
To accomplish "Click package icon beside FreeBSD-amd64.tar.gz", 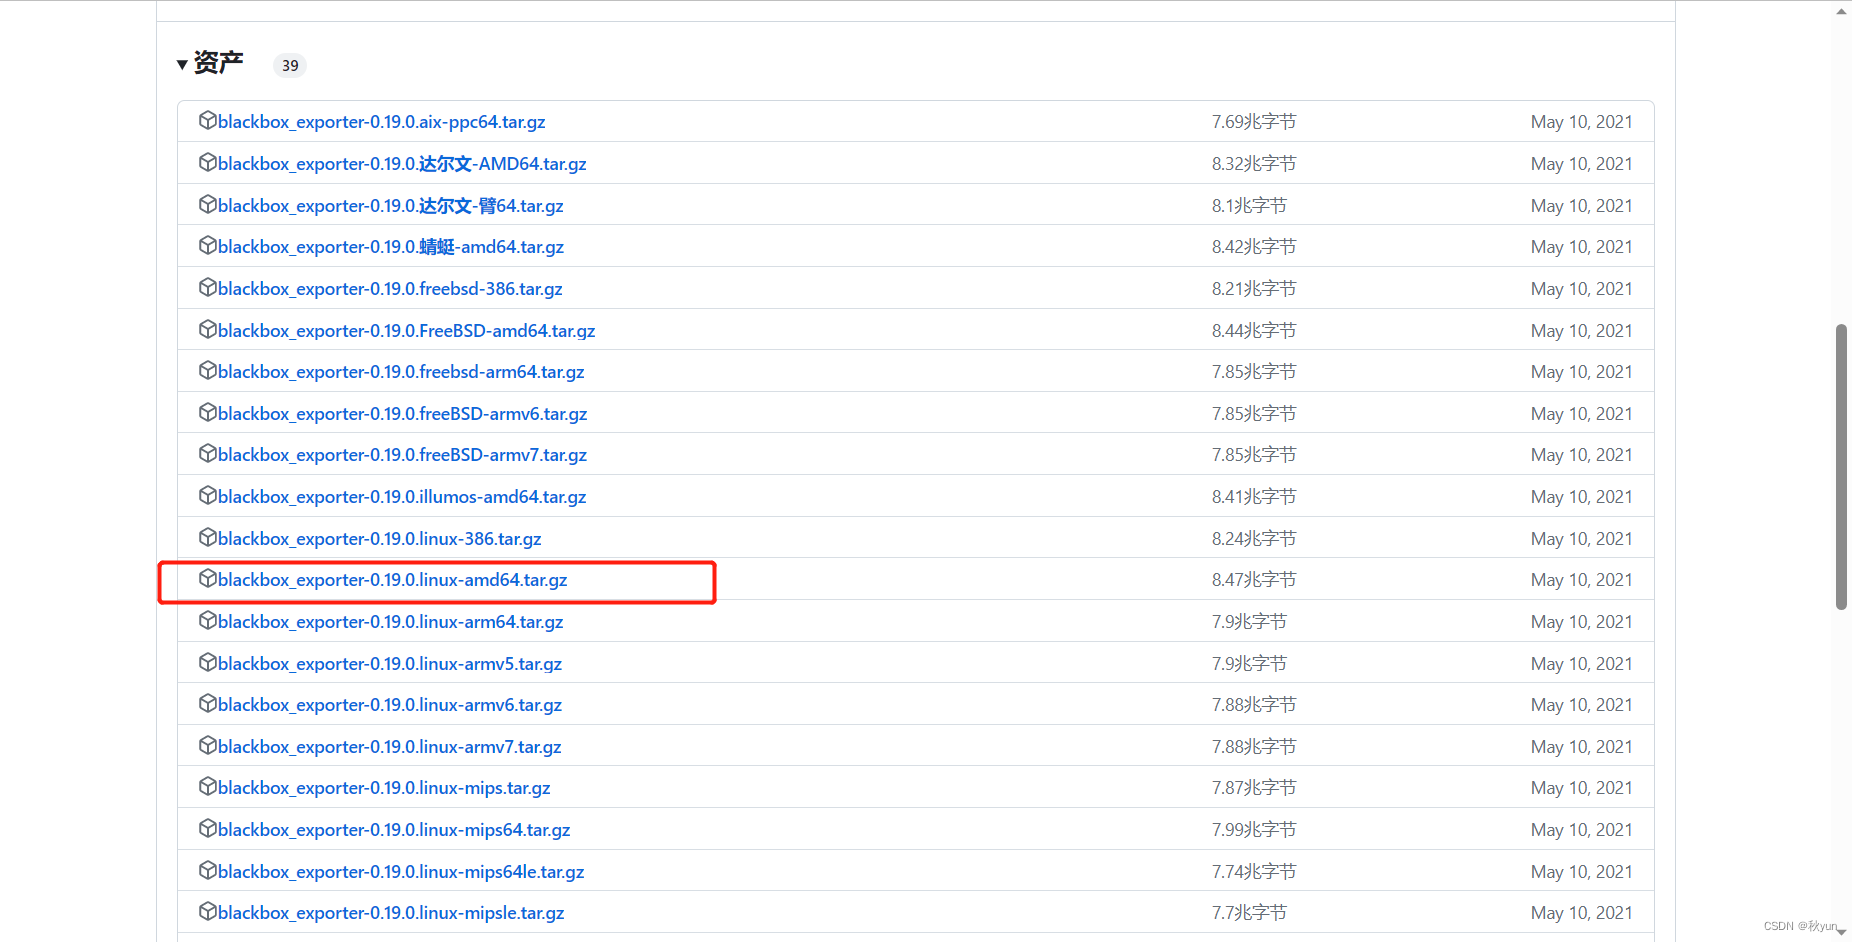I will pyautogui.click(x=208, y=329).
